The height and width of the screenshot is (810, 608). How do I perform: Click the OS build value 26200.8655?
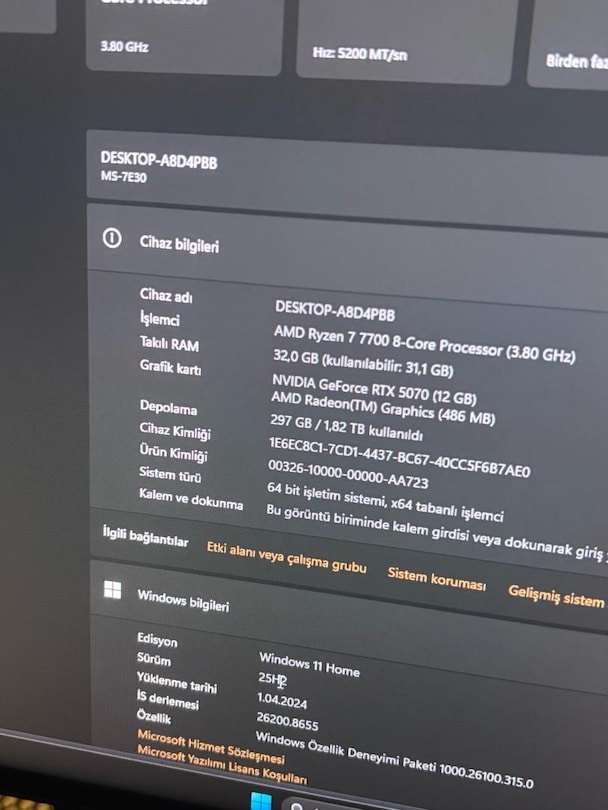(287, 721)
